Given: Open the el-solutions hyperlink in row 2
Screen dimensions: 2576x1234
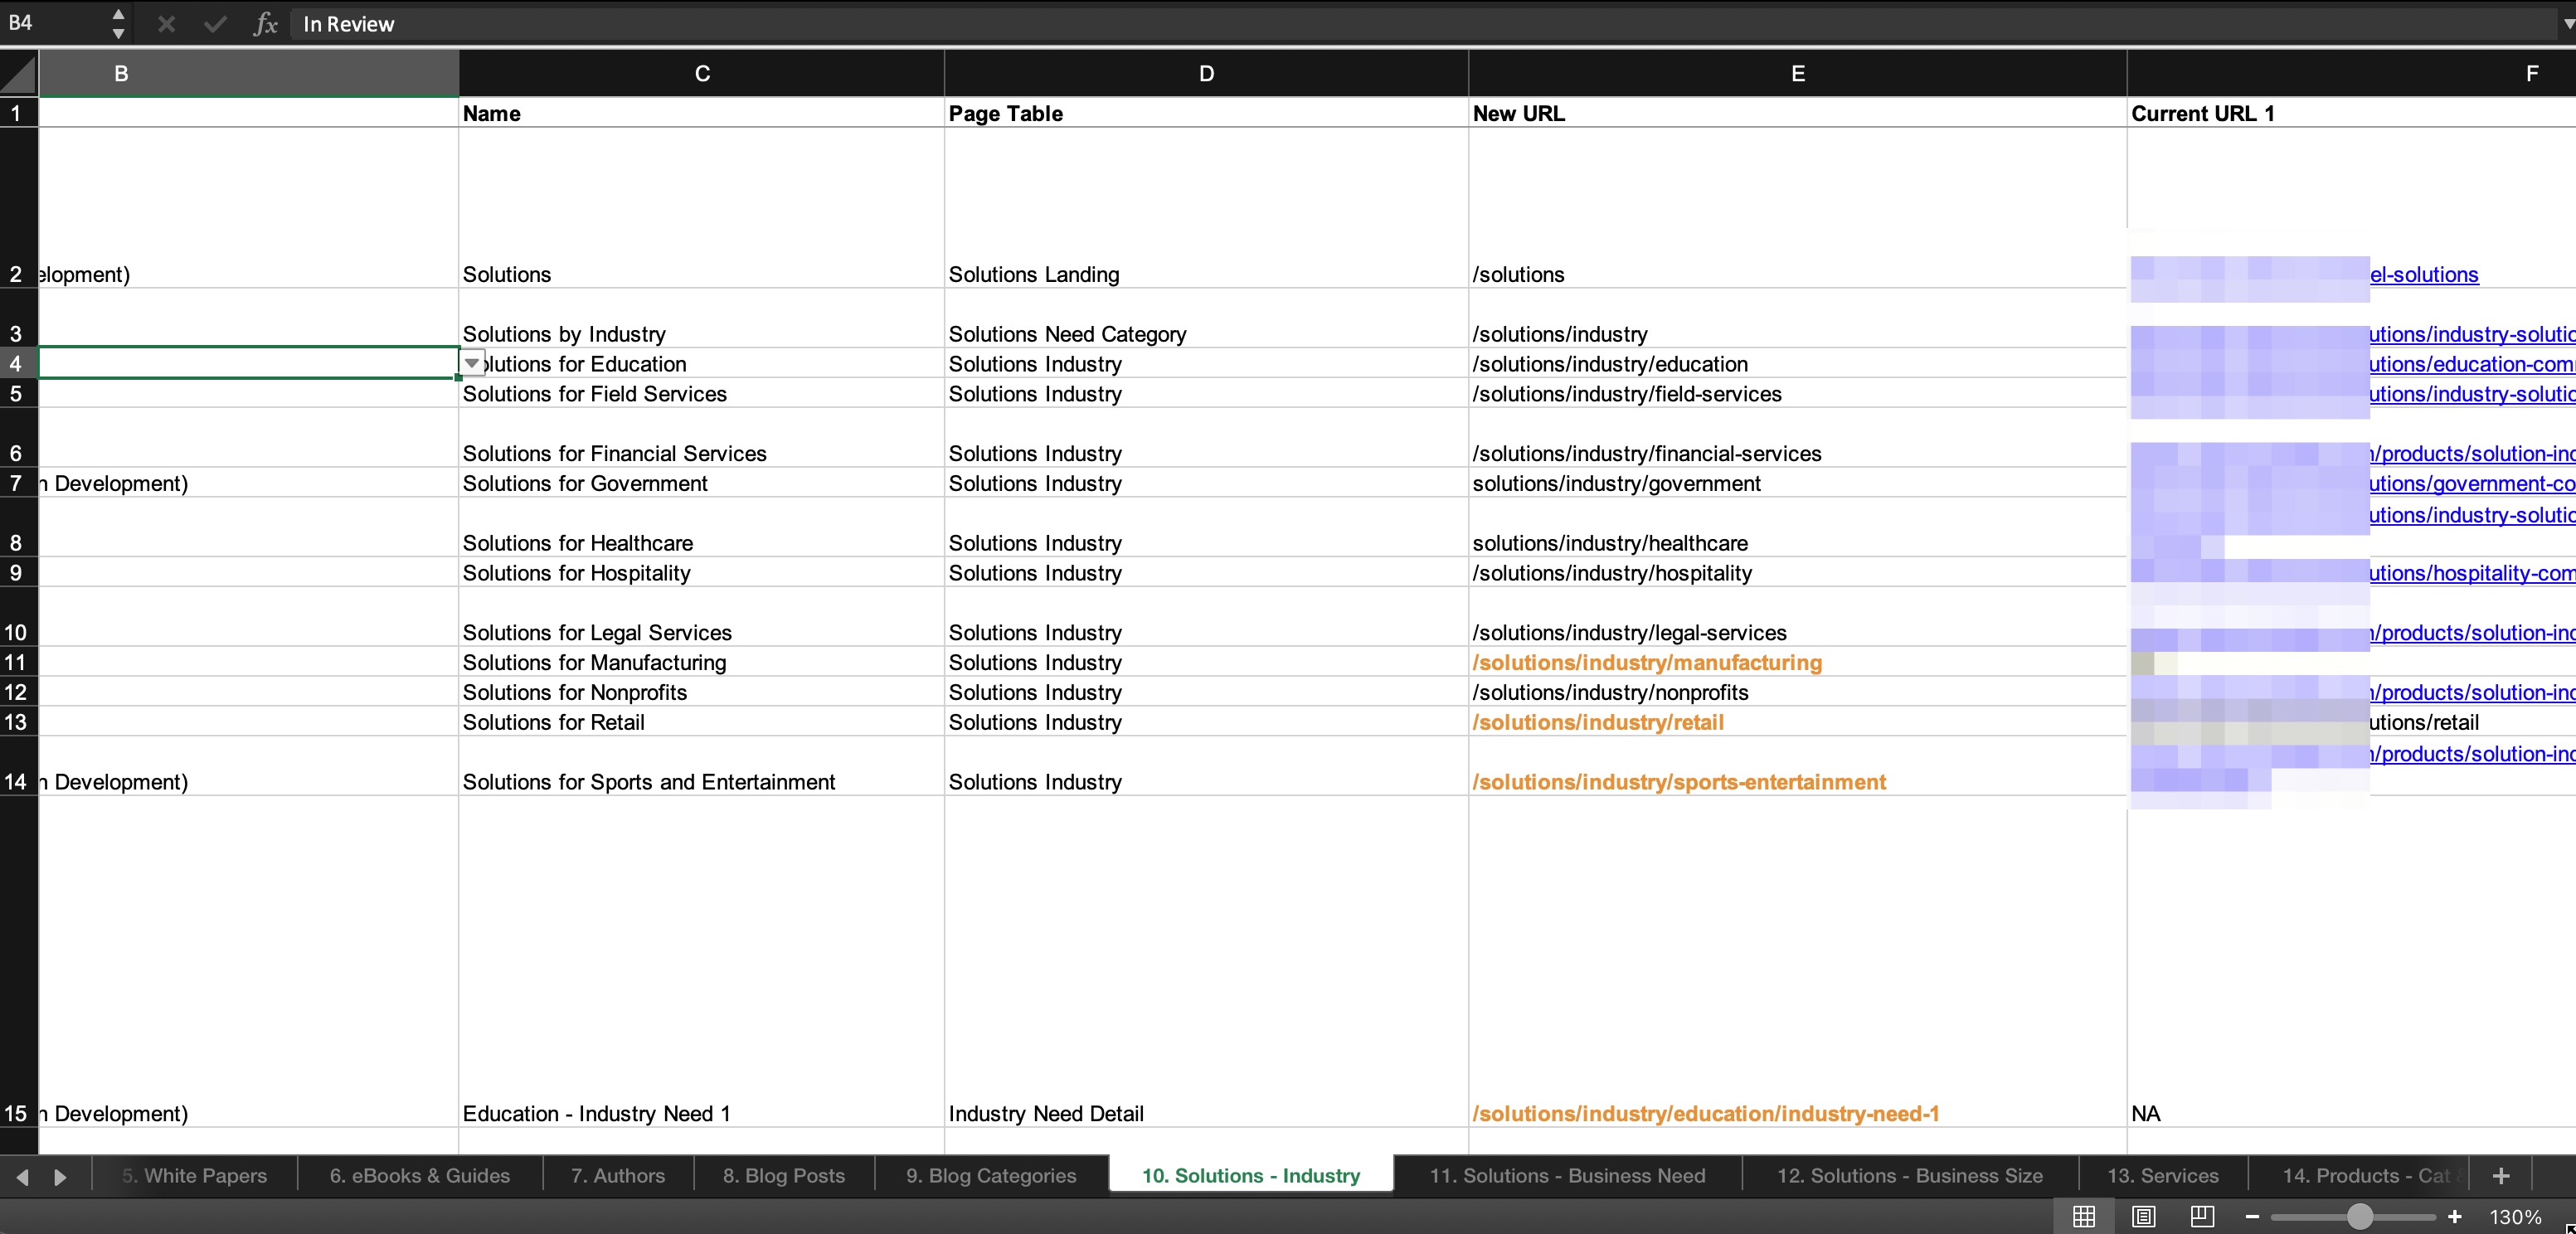Looking at the screenshot, I should [2424, 275].
